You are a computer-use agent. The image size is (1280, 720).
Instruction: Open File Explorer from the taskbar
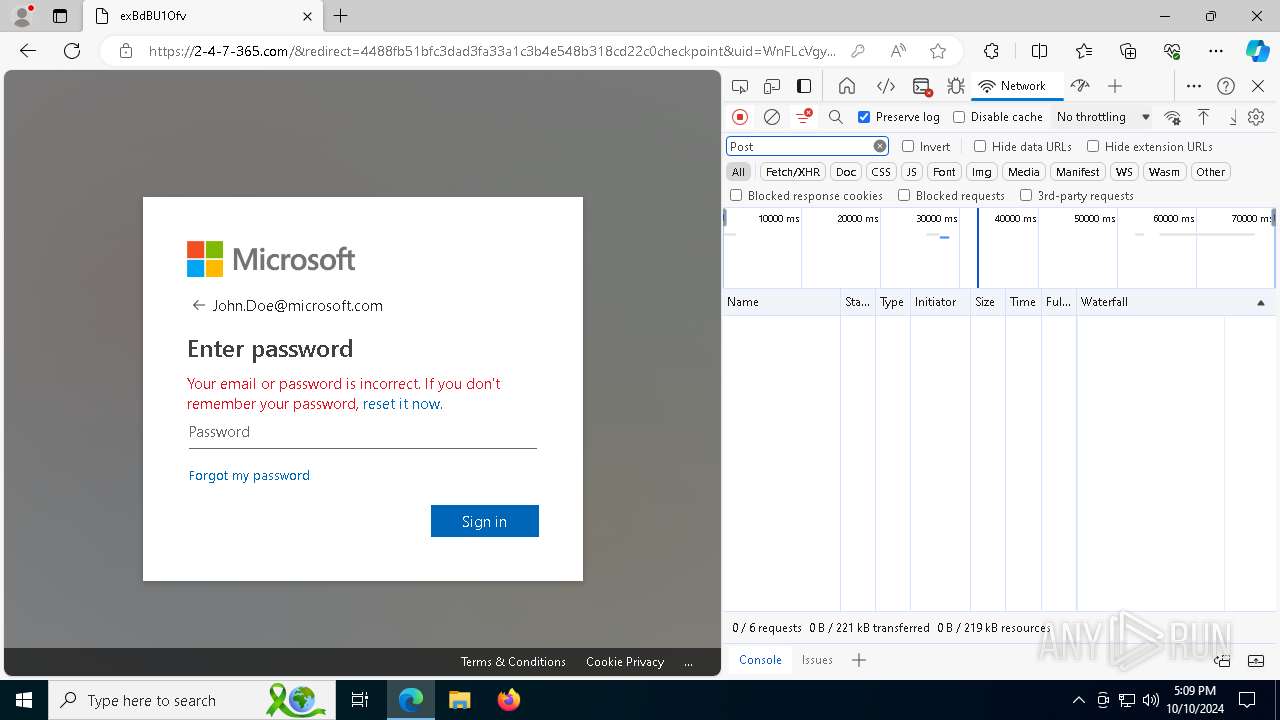pyautogui.click(x=459, y=700)
